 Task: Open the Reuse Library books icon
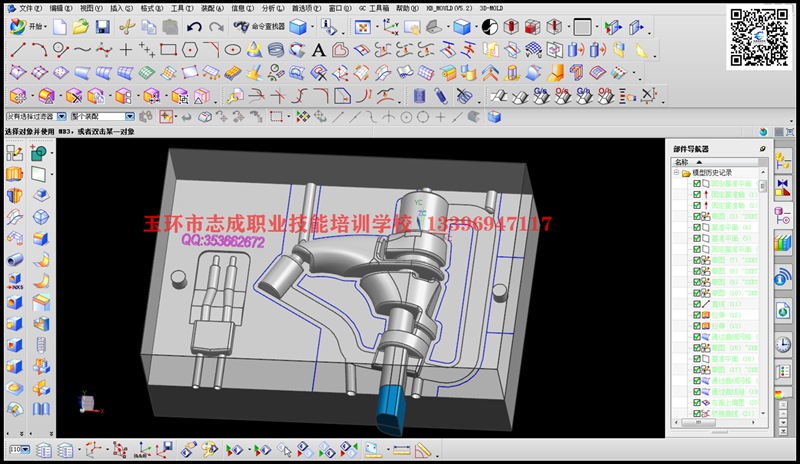pos(783,242)
